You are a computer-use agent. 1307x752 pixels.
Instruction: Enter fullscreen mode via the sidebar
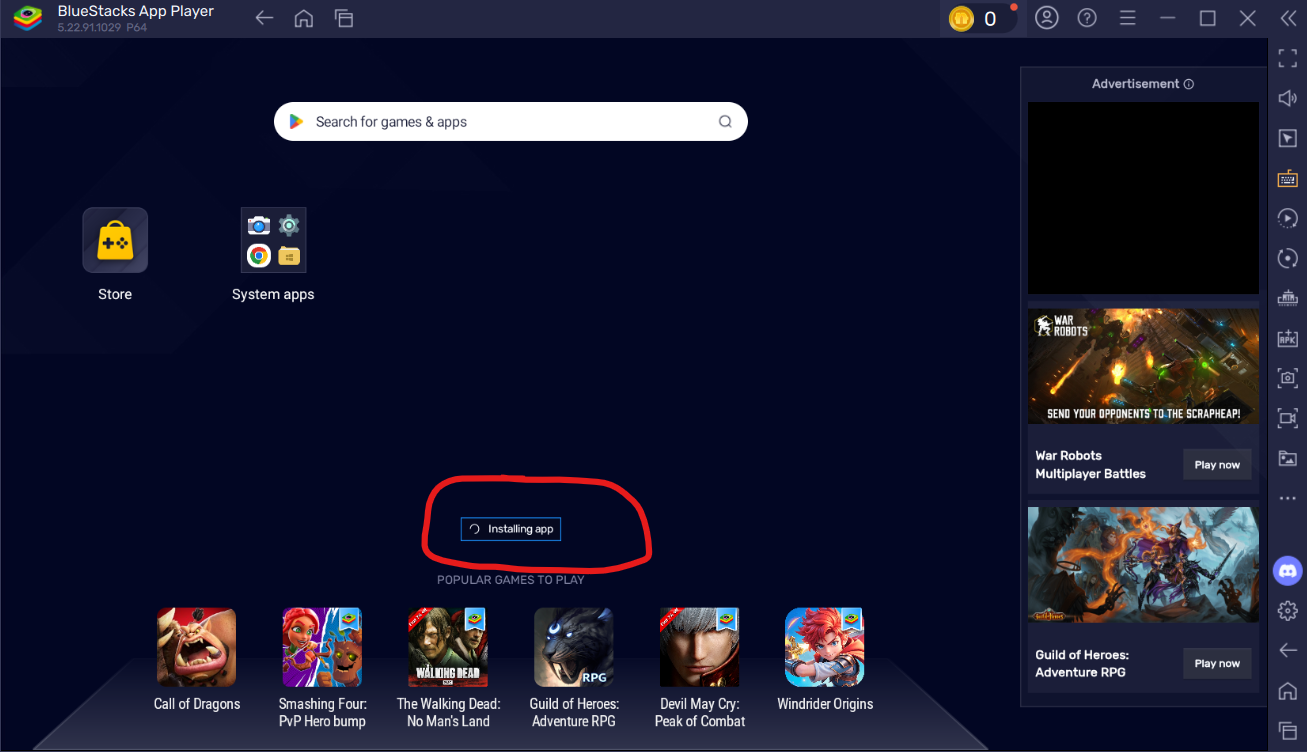tap(1288, 57)
